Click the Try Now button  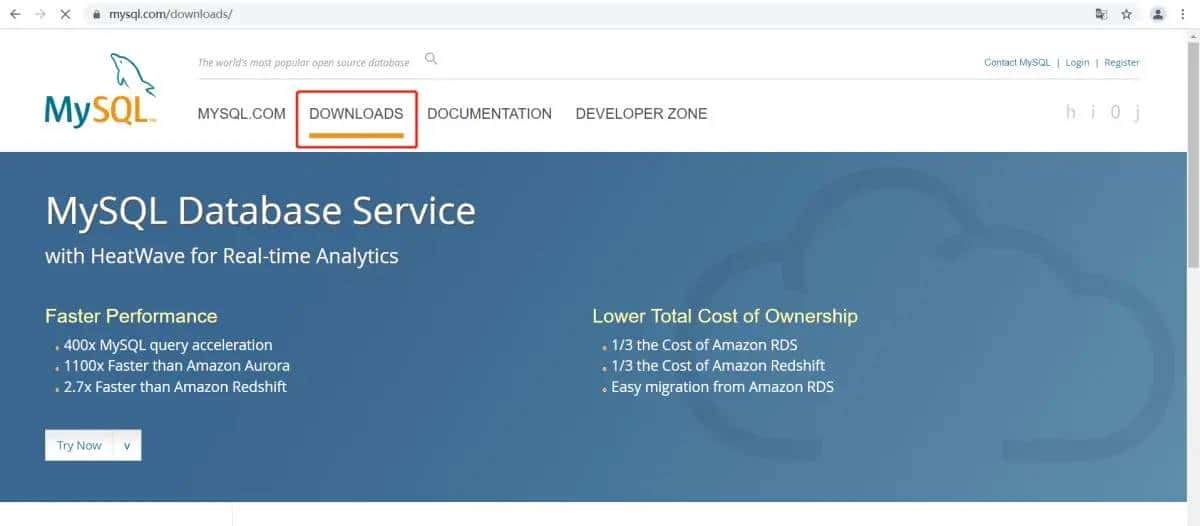point(79,445)
